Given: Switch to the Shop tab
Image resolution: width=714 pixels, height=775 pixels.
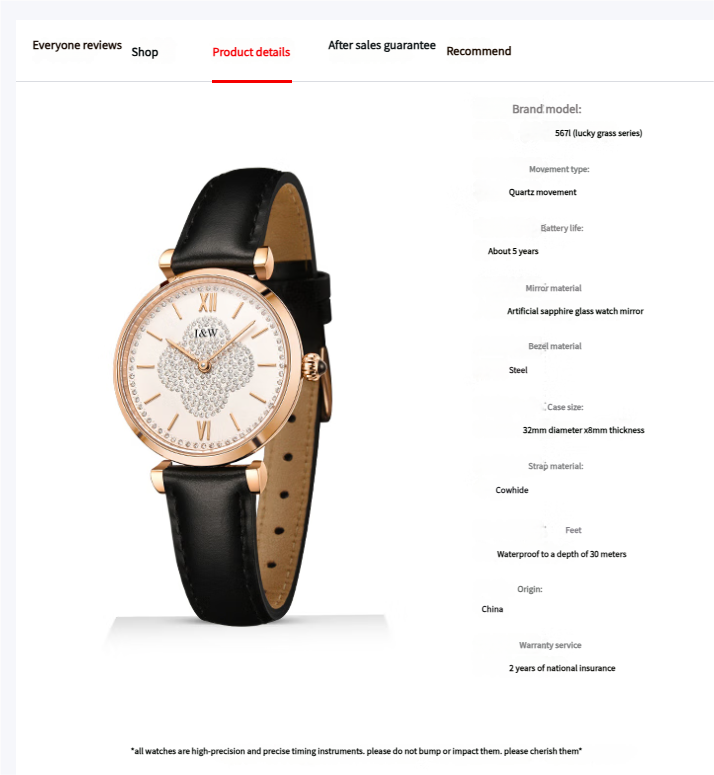Looking at the screenshot, I should coord(145,52).
